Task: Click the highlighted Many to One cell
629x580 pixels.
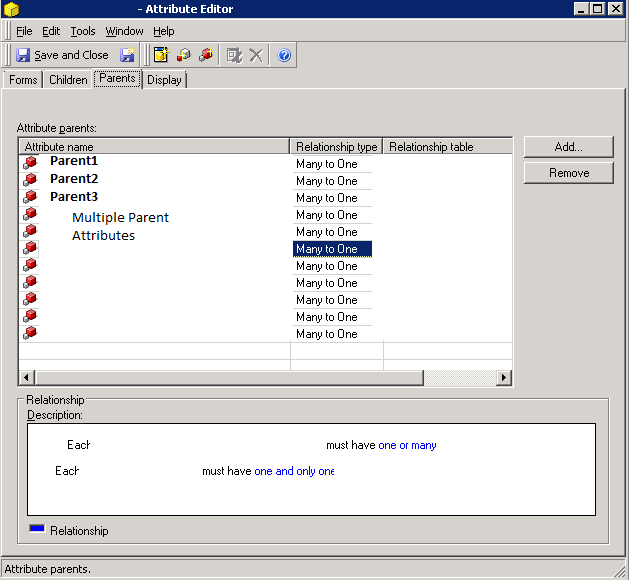Action: pyautogui.click(x=331, y=249)
